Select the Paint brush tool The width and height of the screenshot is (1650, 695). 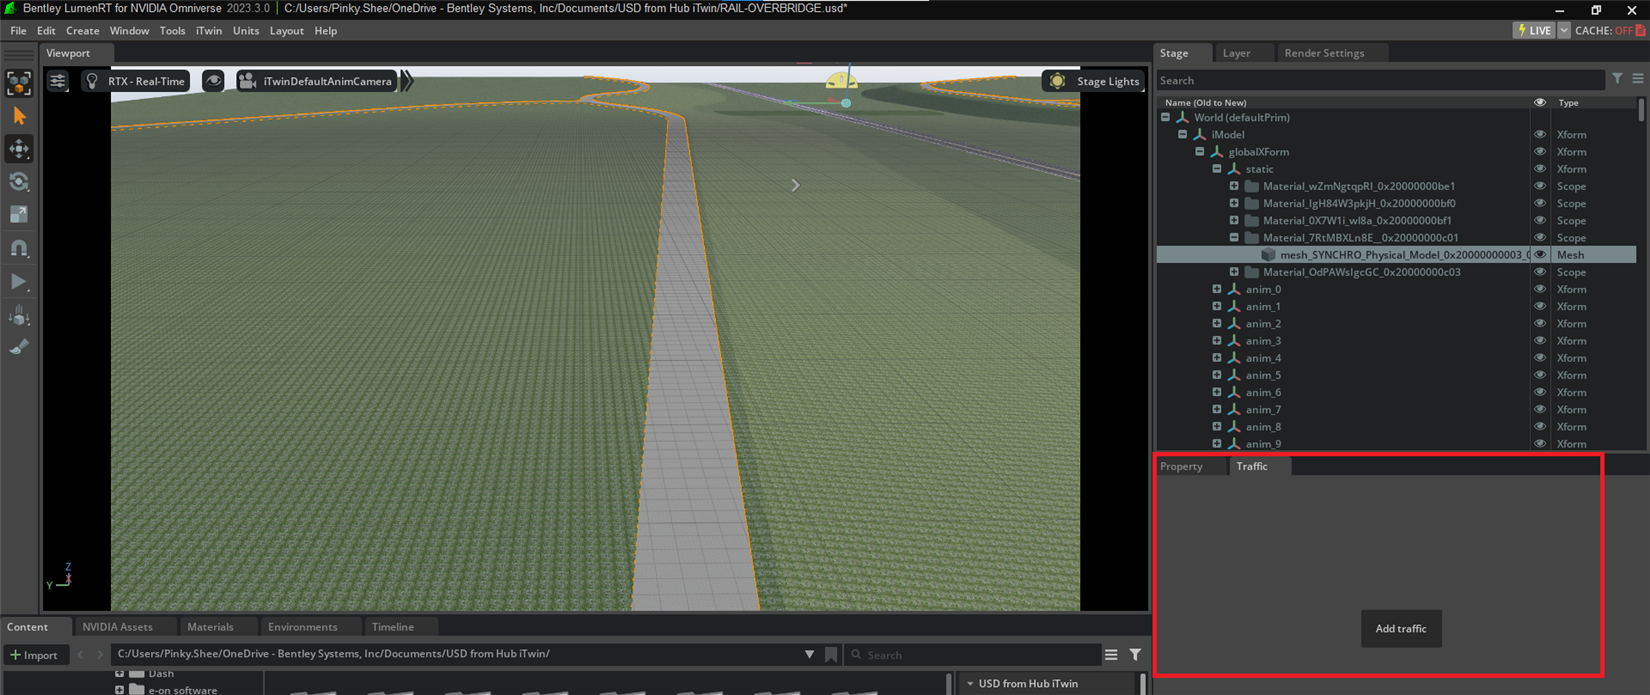tap(19, 347)
